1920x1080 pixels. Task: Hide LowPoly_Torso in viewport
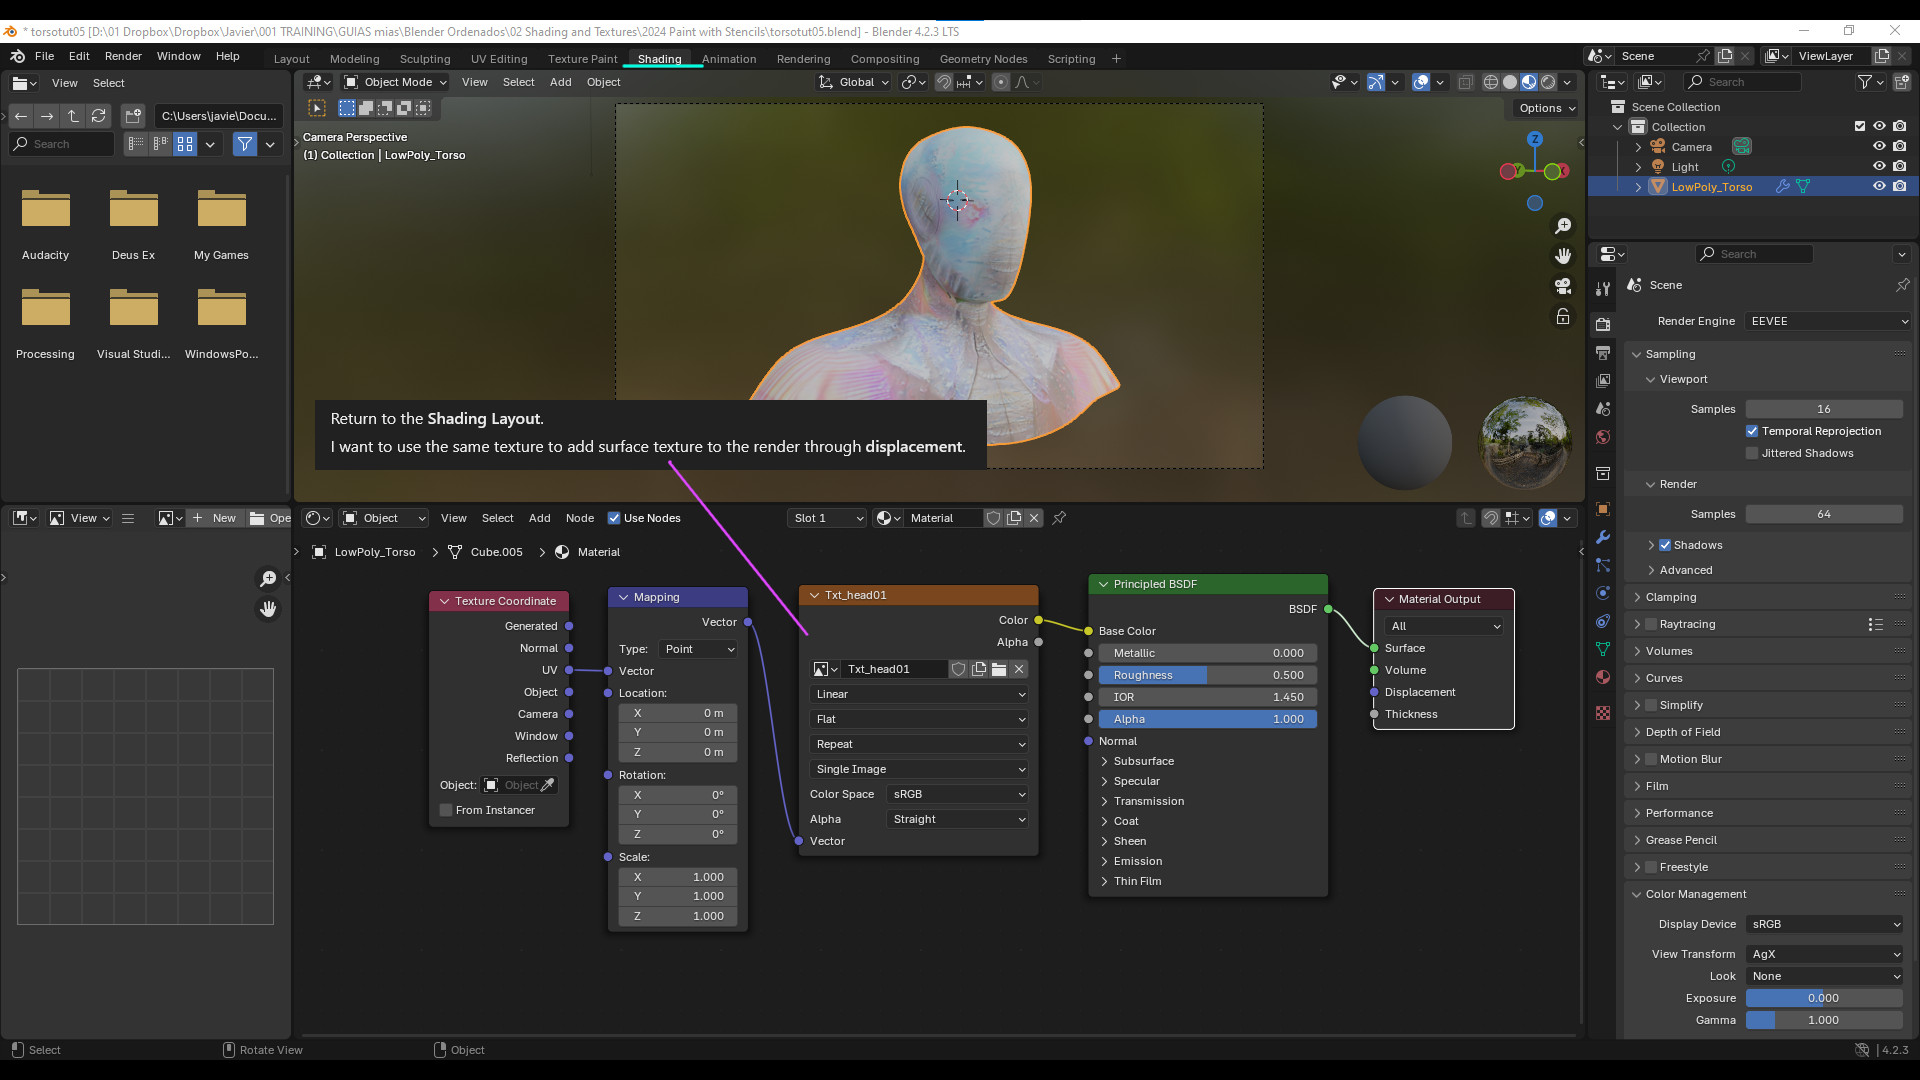click(x=1879, y=186)
